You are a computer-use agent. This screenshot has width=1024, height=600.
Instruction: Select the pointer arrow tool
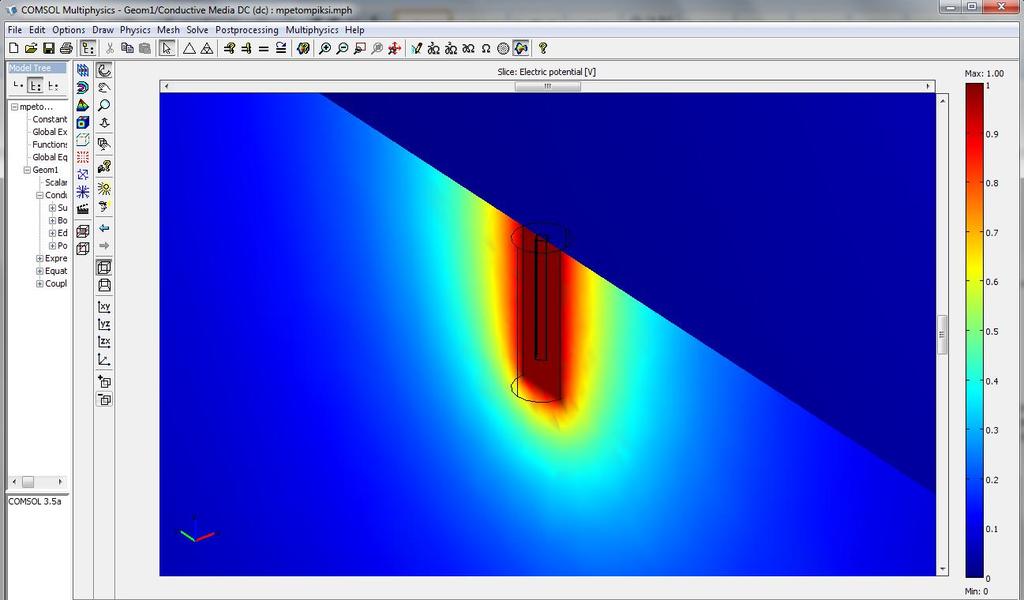pos(167,48)
